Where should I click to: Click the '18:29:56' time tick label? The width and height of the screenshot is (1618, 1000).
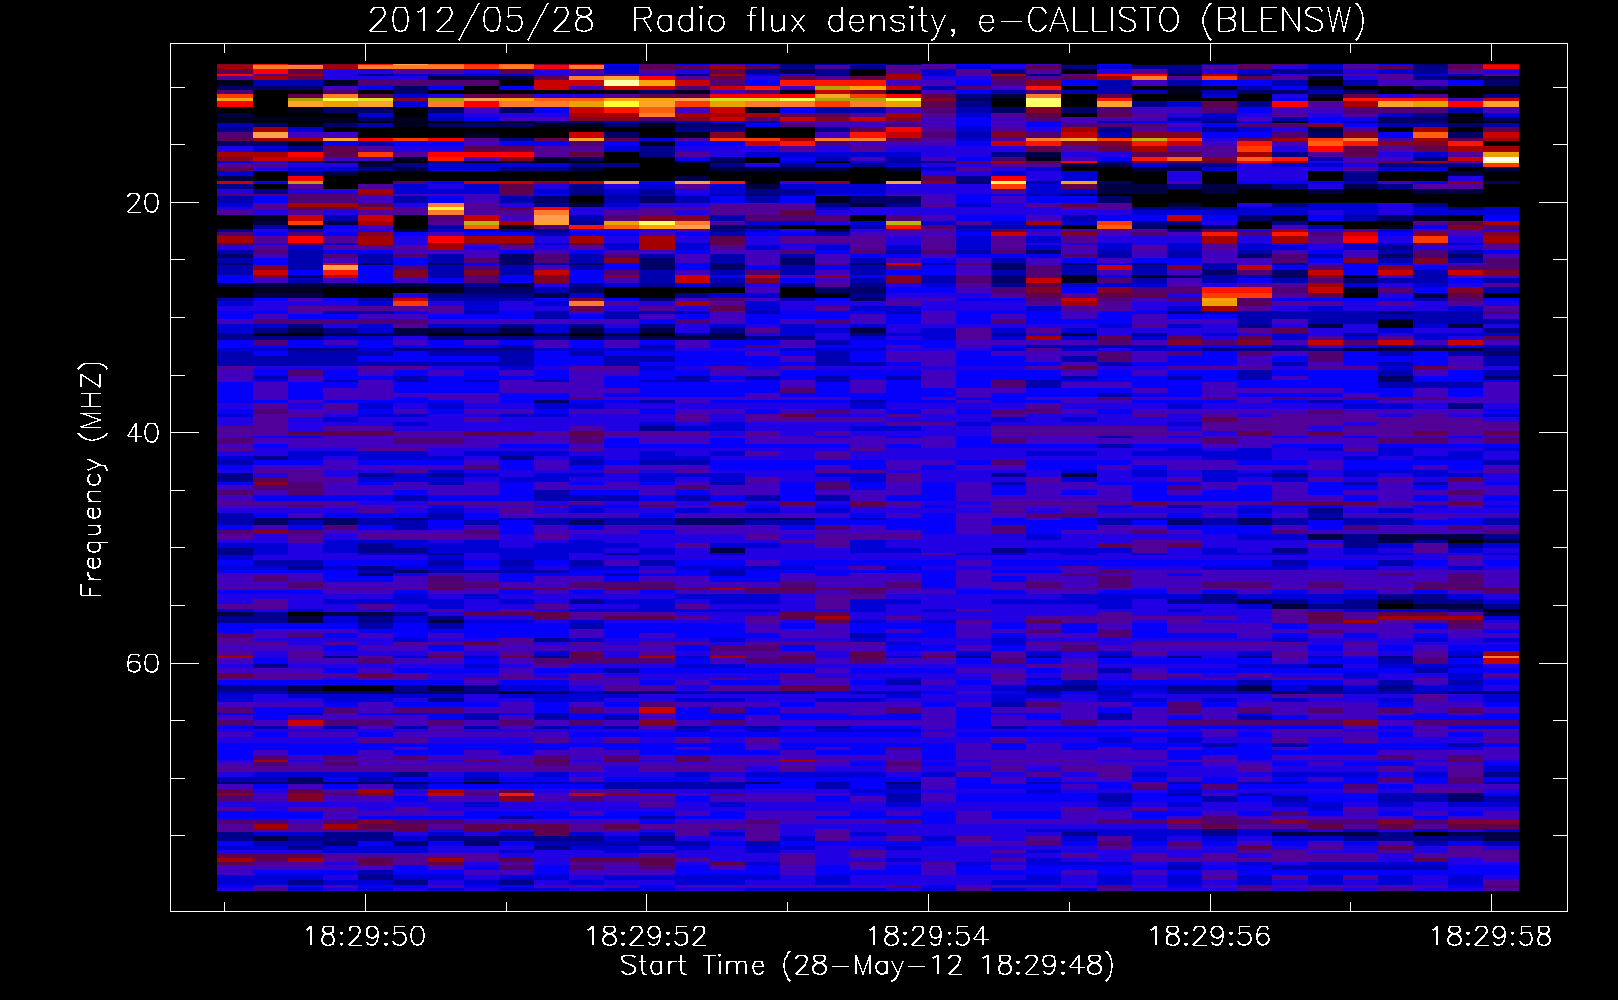coord(1209,937)
